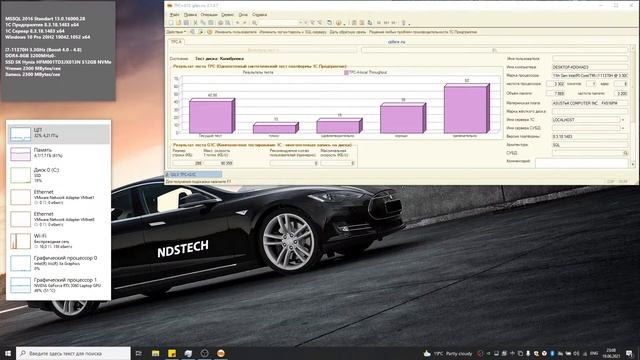This screenshot has width=640, height=360.
Task: Open the notification center icon
Action: pos(629,353)
